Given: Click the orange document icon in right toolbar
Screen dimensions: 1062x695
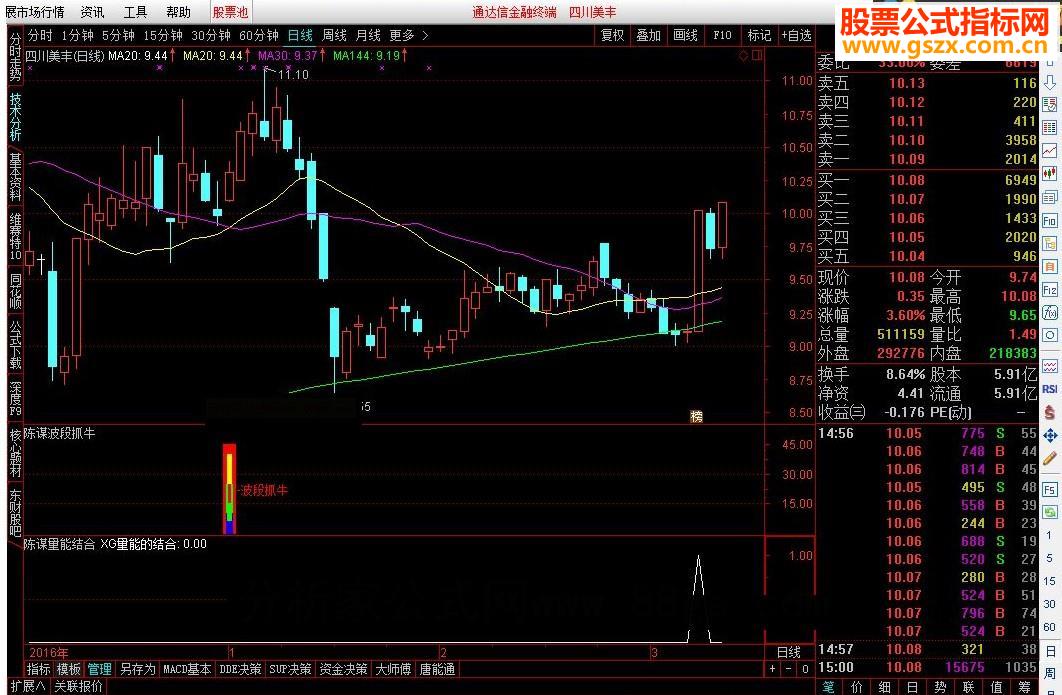Looking at the screenshot, I should coord(1049,266).
